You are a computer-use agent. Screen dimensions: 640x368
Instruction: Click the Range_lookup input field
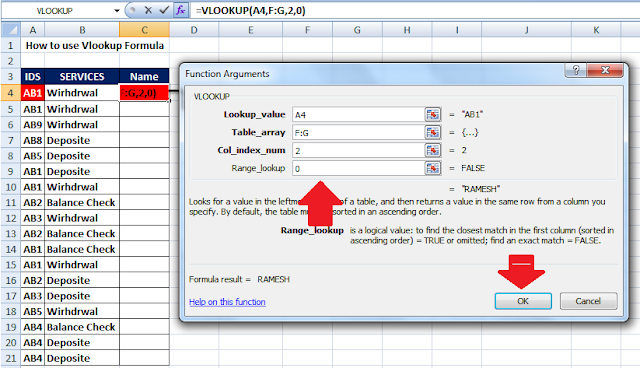358,168
